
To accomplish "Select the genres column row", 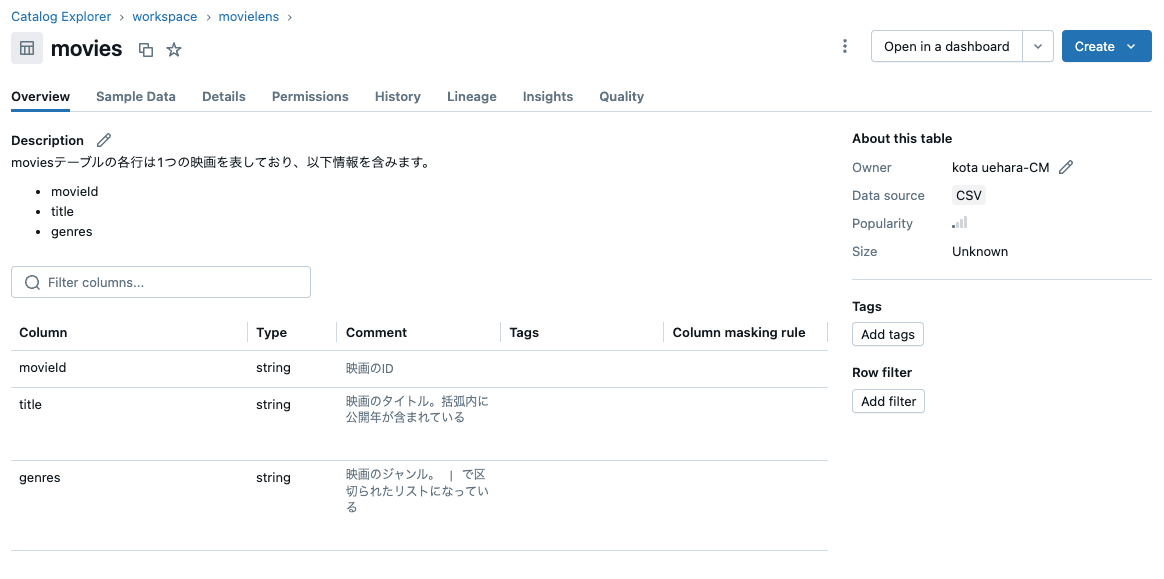I will point(39,477).
